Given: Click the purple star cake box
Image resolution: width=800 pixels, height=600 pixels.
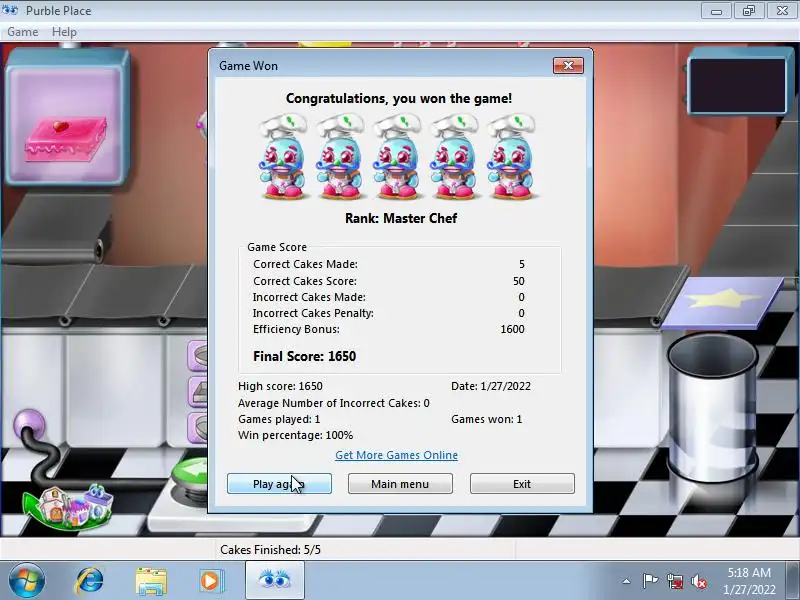Looking at the screenshot, I should [722, 303].
